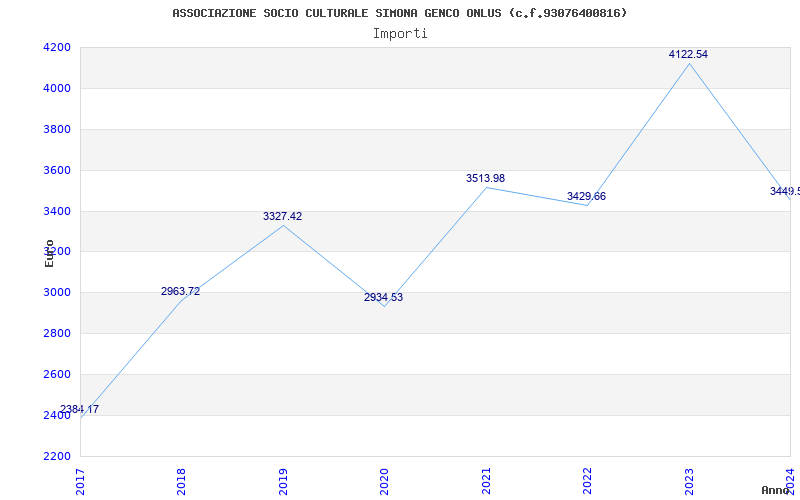Click the 2021 x-axis year label

tap(486, 481)
